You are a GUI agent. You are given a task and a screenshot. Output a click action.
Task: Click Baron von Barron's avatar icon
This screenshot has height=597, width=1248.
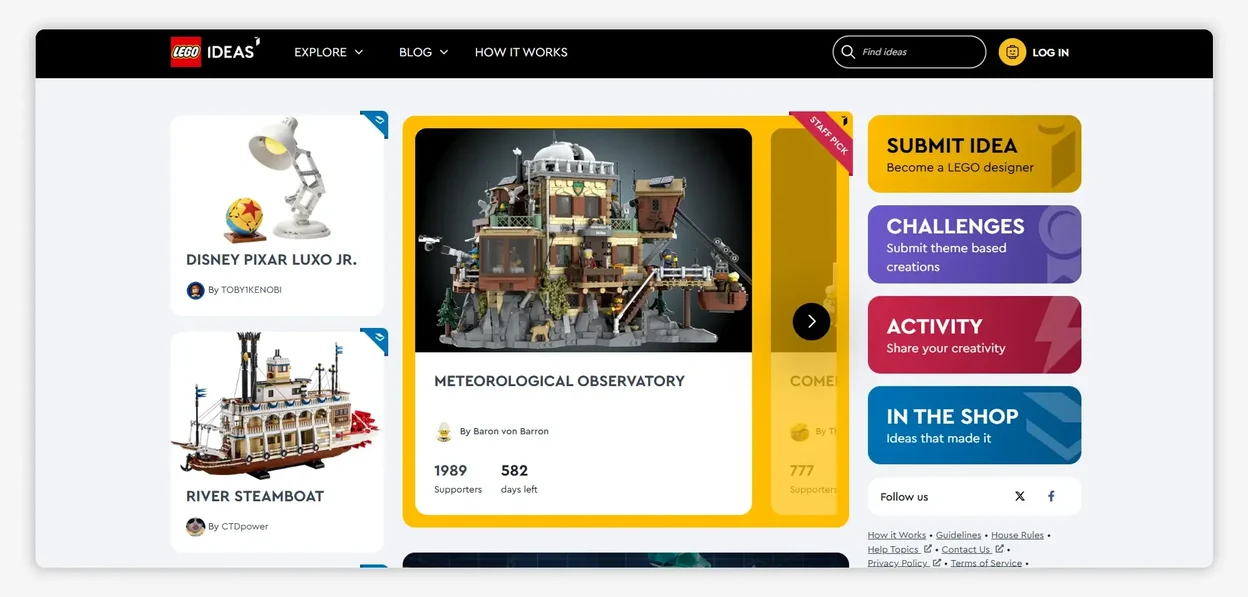[x=444, y=431]
